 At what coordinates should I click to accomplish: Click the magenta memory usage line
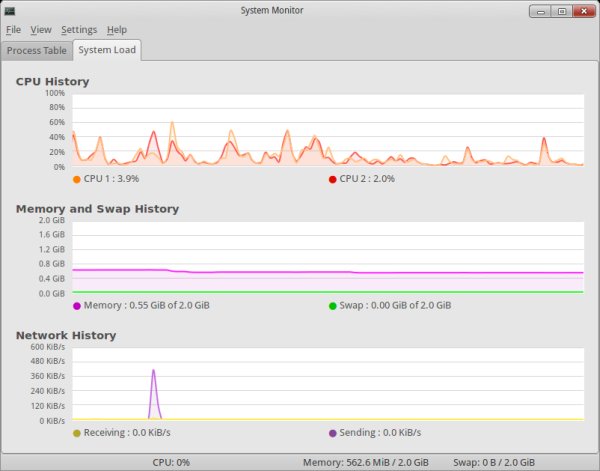click(328, 272)
